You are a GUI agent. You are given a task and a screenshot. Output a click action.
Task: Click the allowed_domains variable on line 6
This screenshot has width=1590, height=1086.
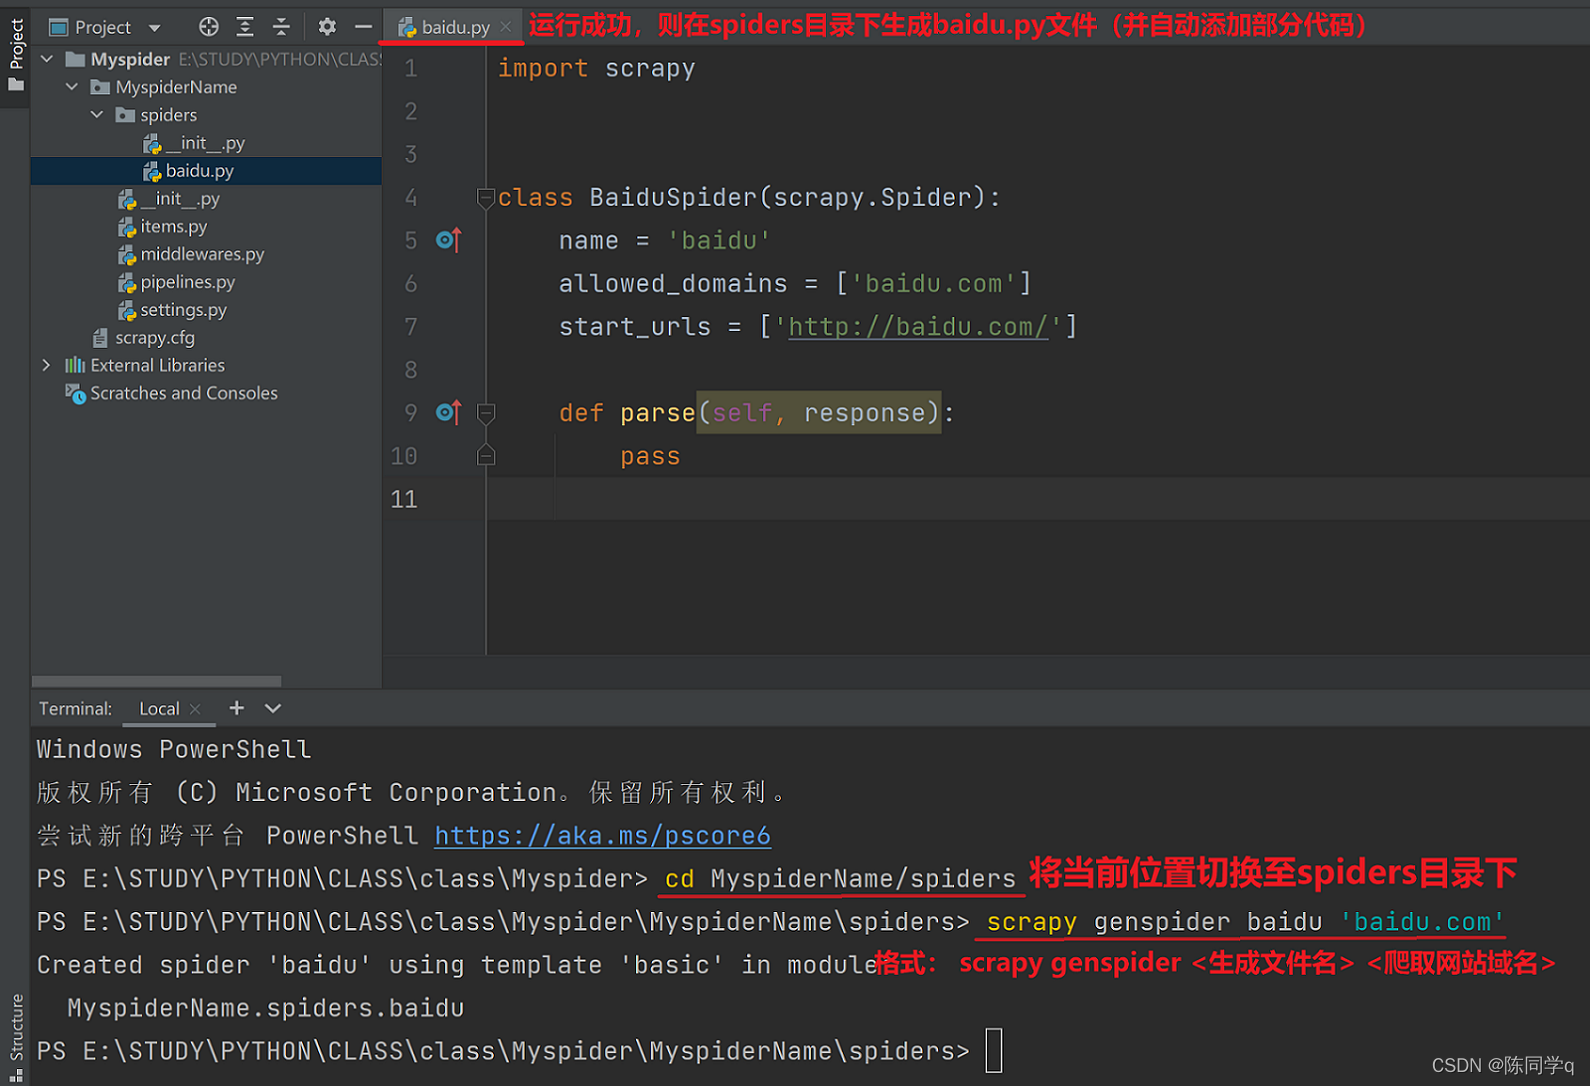(673, 284)
